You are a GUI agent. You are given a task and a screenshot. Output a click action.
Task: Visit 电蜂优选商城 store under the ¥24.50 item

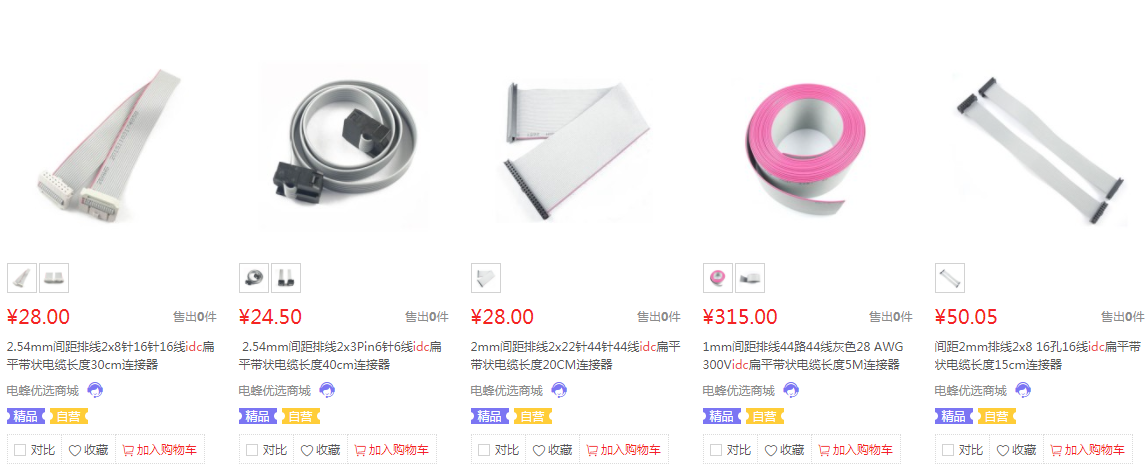pyautogui.click(x=274, y=391)
